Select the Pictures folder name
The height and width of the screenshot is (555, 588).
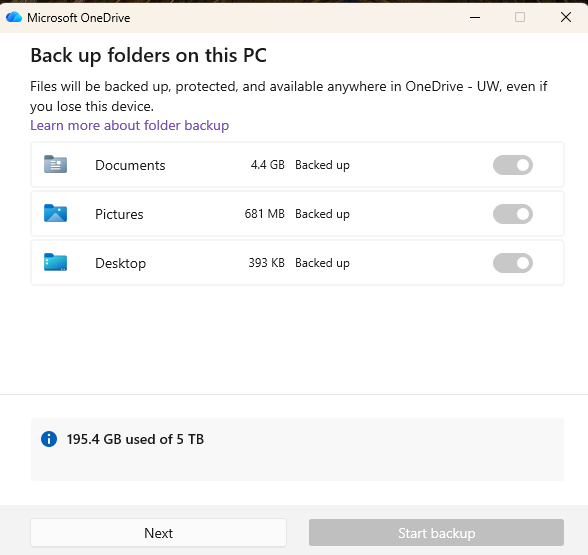pos(119,214)
